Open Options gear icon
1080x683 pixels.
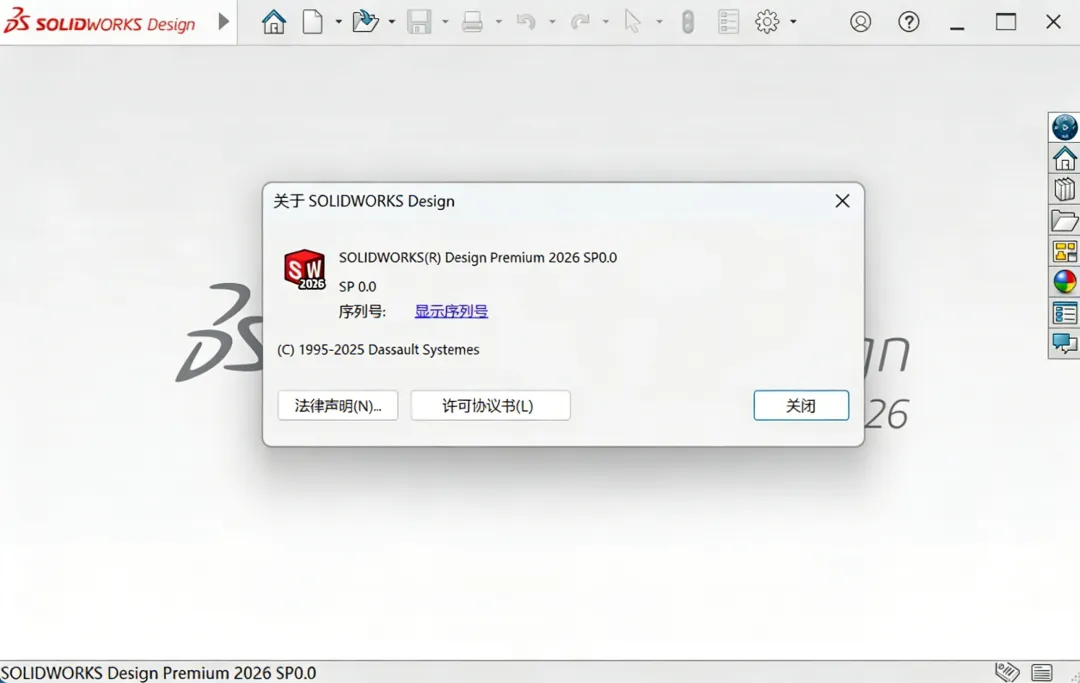(767, 22)
